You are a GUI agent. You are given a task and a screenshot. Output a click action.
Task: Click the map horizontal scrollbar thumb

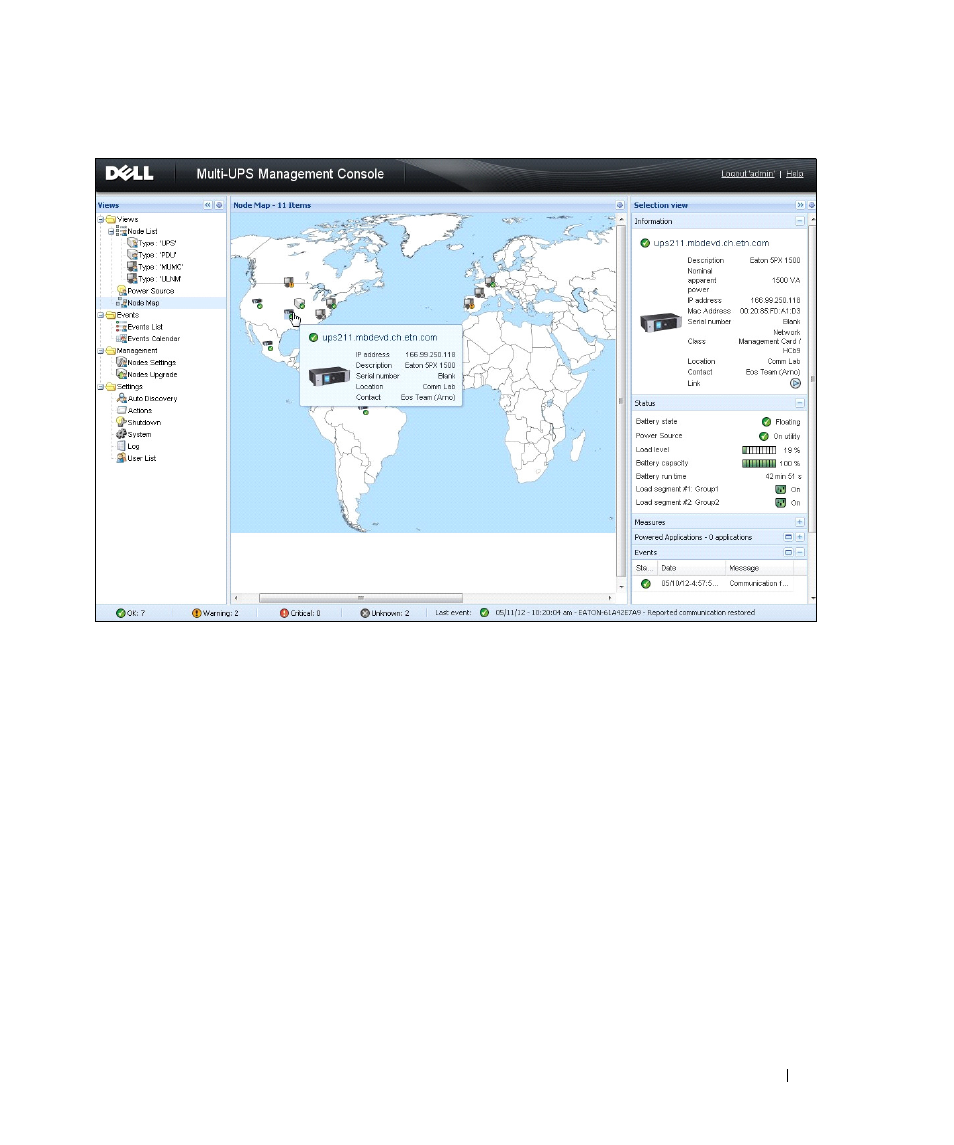(361, 598)
